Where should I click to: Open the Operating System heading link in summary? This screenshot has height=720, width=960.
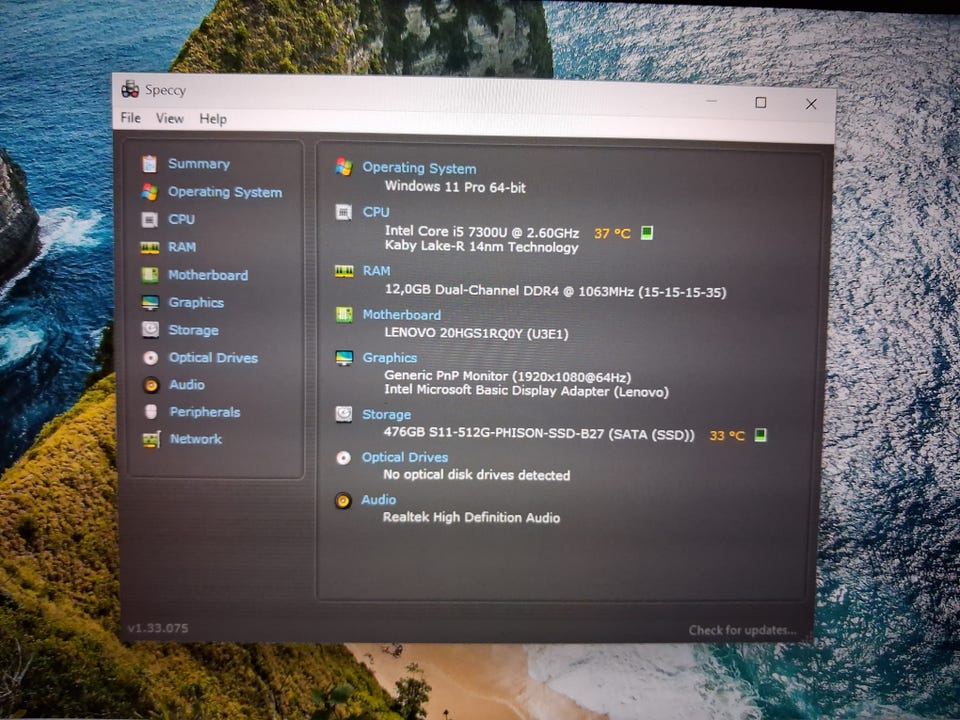419,168
